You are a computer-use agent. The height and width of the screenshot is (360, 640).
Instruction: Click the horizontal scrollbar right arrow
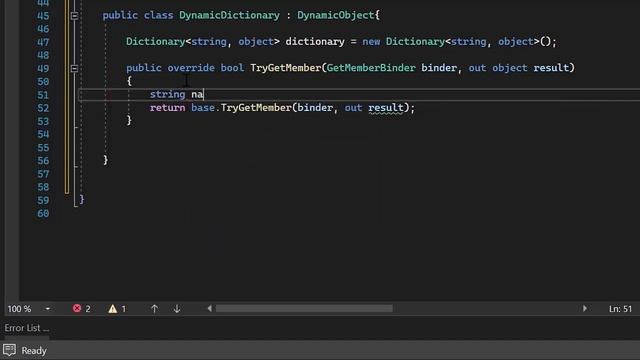(584, 309)
